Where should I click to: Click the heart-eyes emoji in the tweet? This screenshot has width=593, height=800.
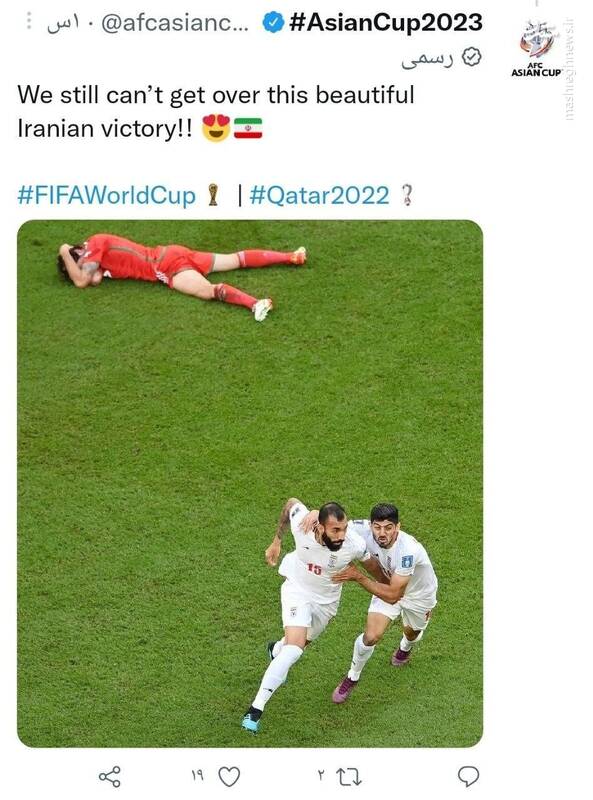coord(216,128)
